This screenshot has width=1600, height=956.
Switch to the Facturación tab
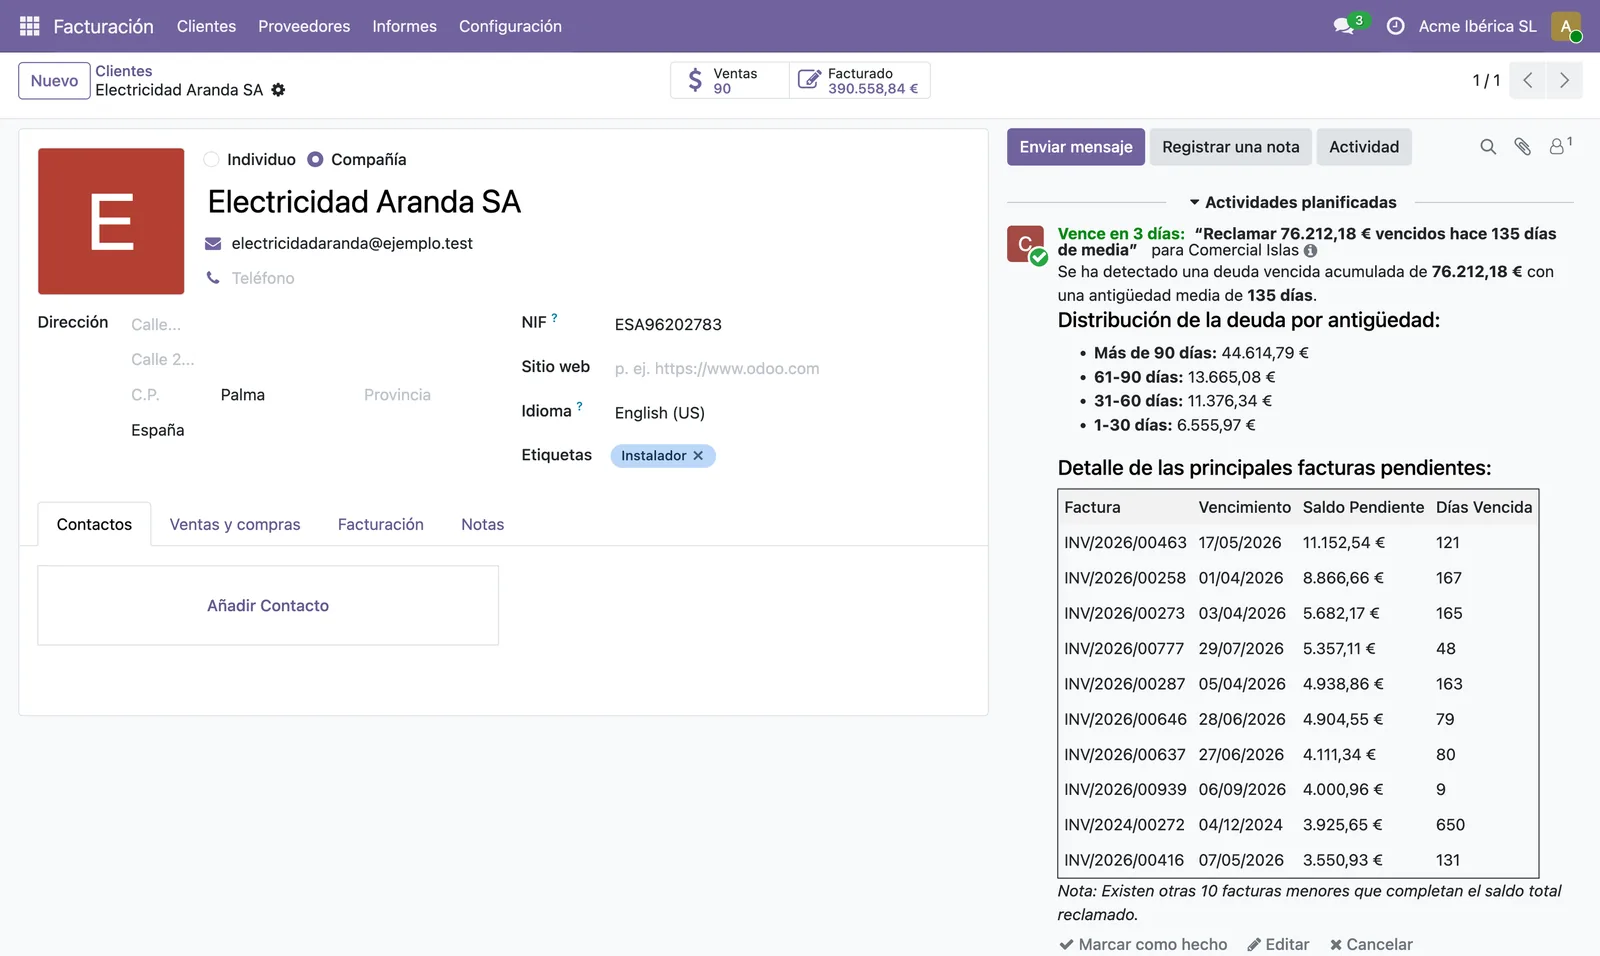pyautogui.click(x=380, y=524)
